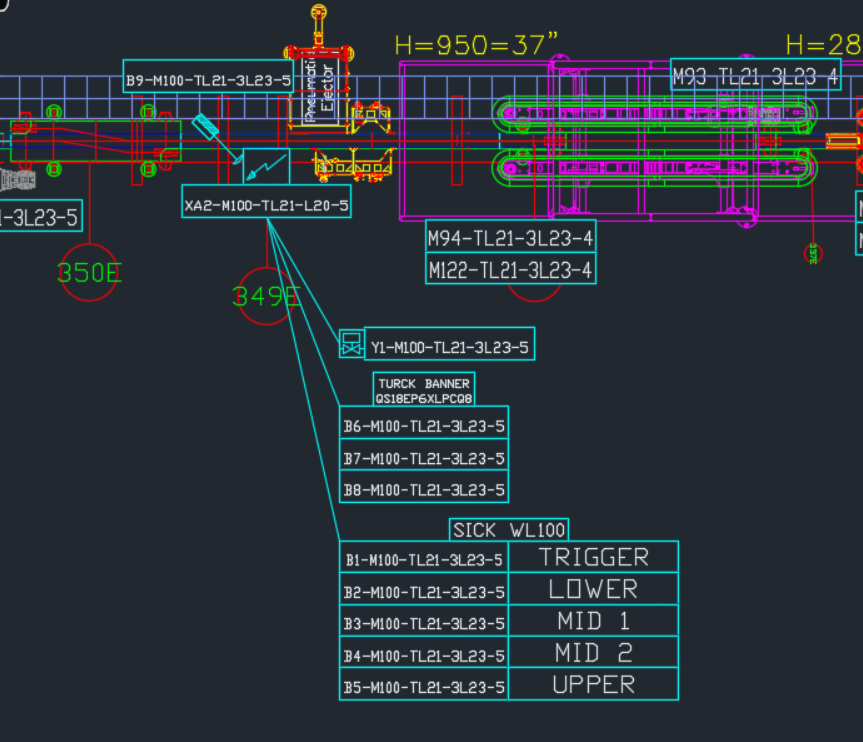Select the M122-TL21-3L23-4 label
Image resolution: width=863 pixels, height=742 pixels.
click(511, 268)
